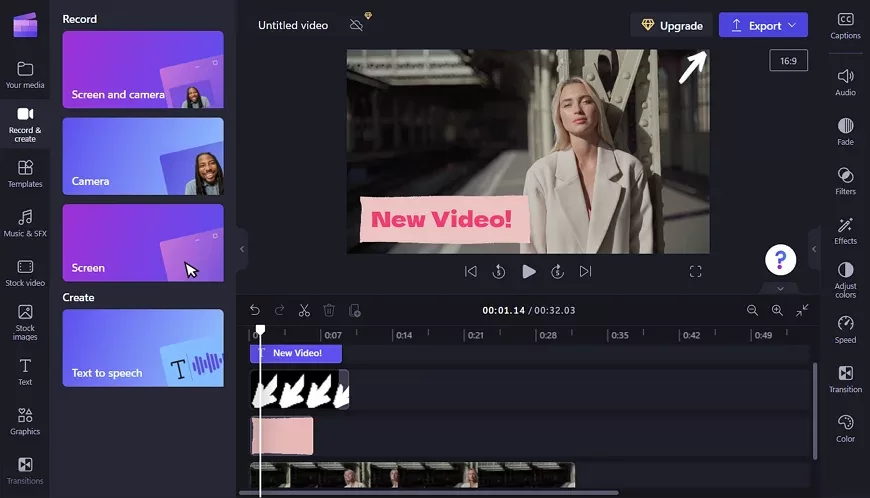
Task: Click the timeline horizontal scrollbar
Action: coord(430,492)
